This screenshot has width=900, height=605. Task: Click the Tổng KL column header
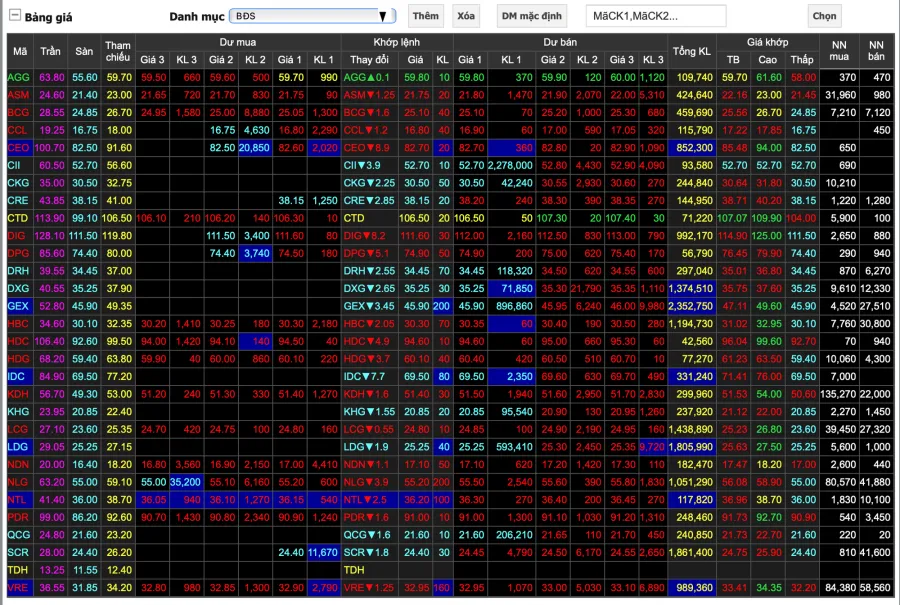[691, 51]
